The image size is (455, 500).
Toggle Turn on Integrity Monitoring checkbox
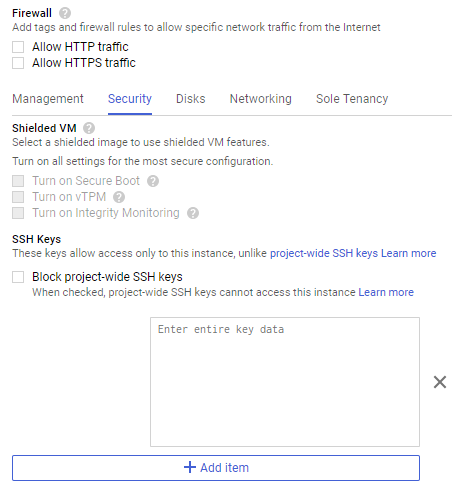click(x=18, y=213)
